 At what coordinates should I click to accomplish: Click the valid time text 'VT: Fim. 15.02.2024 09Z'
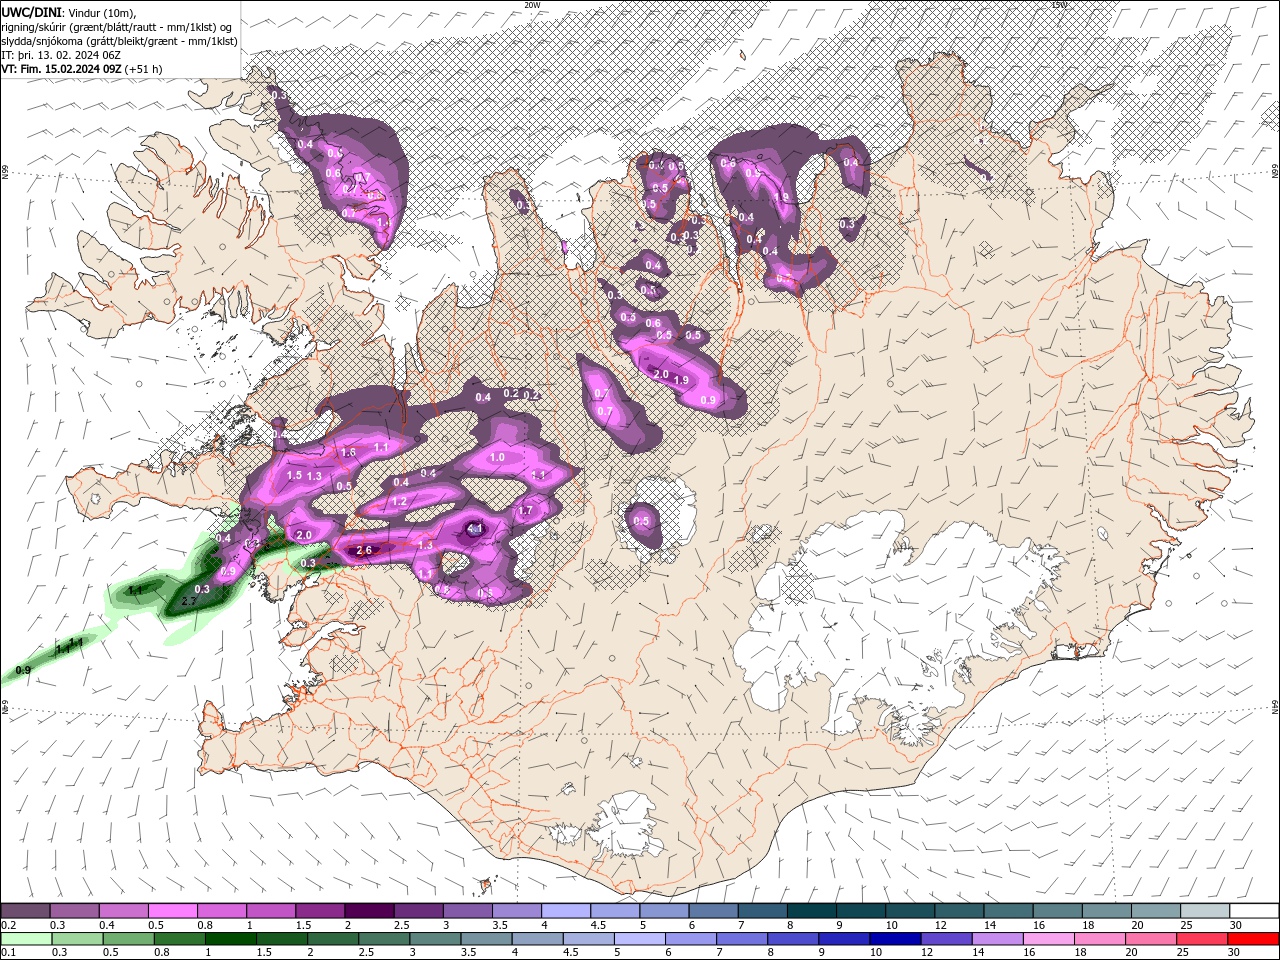pyautogui.click(x=62, y=69)
